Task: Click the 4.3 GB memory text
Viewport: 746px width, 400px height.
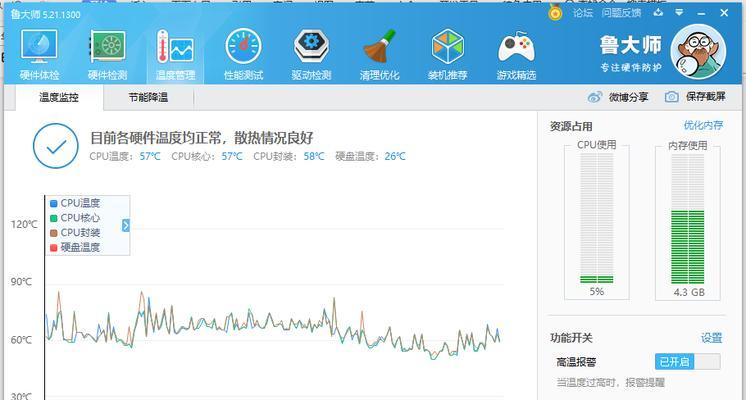Action: (689, 293)
